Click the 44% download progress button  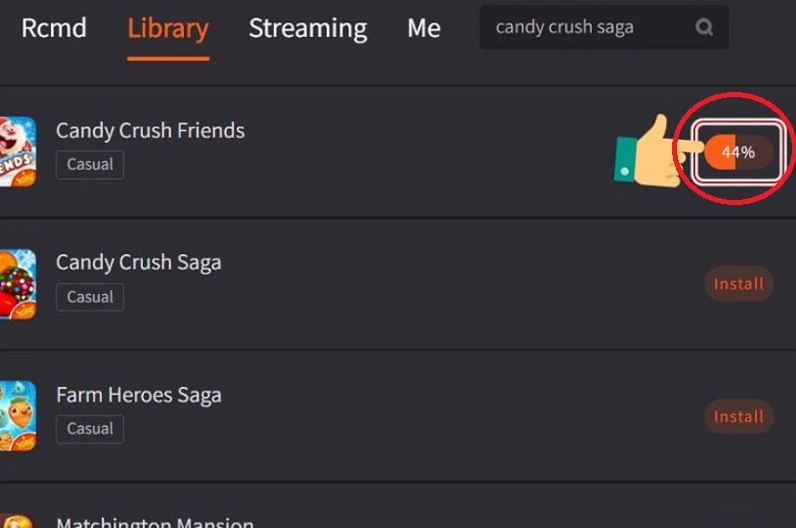pyautogui.click(x=739, y=153)
